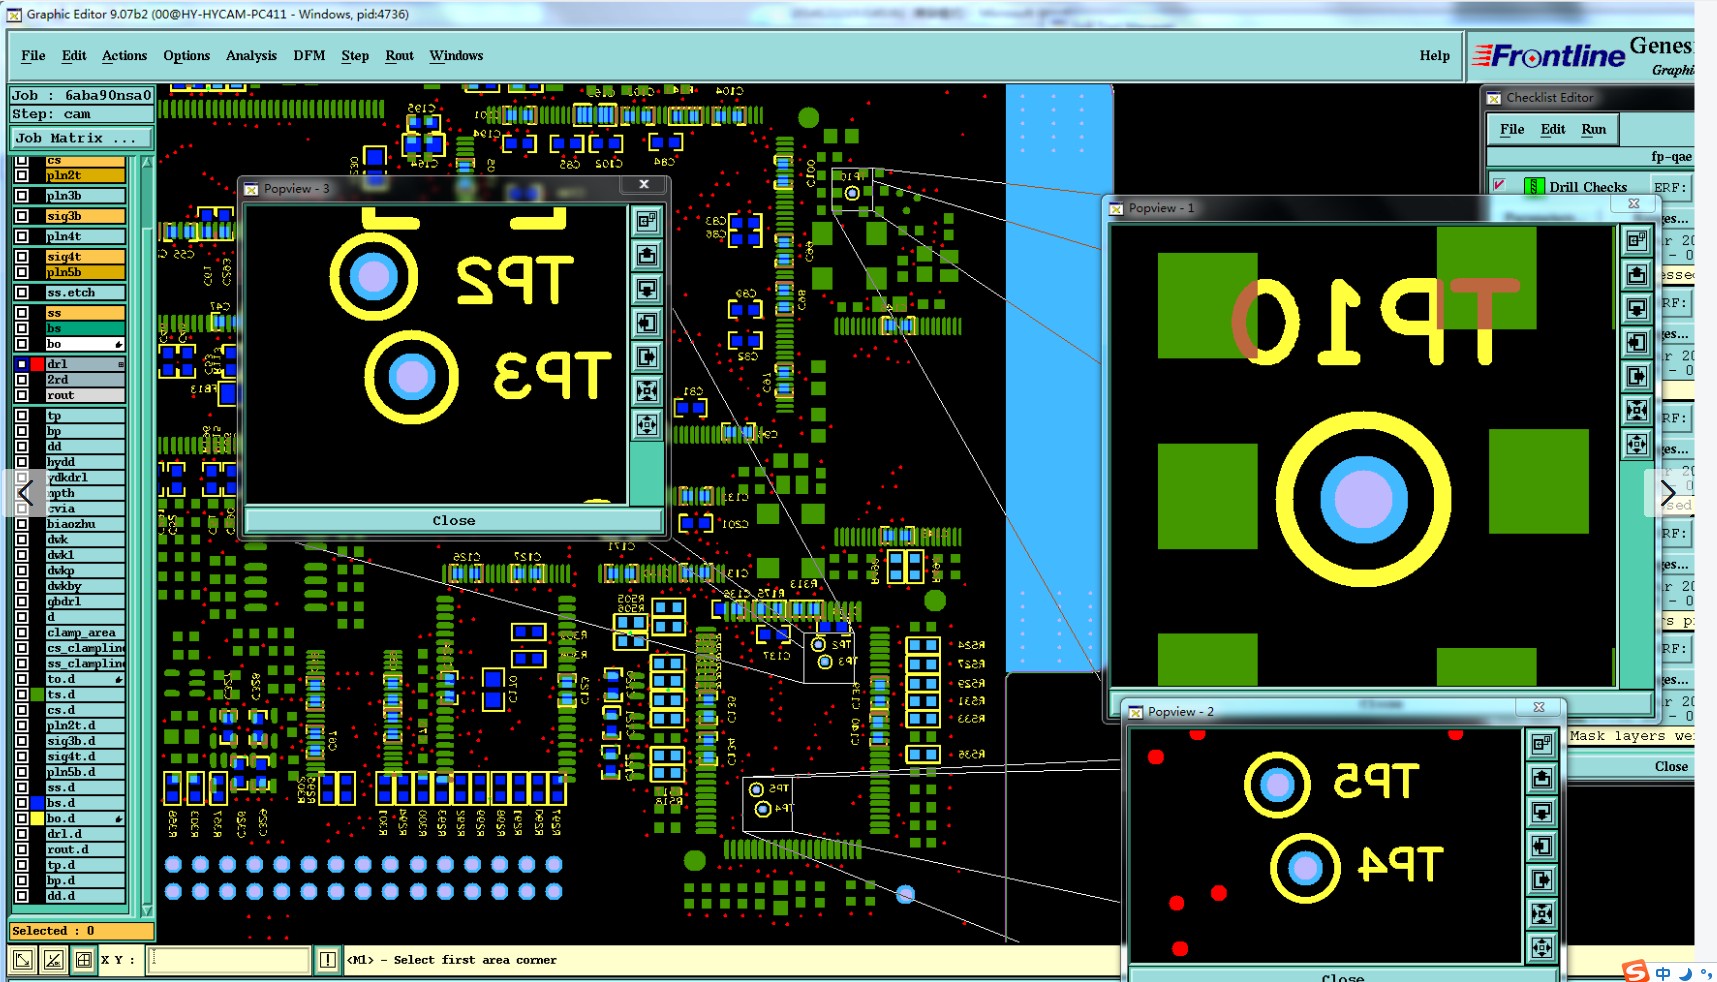Toggle the Drill Checks checkbox in Checklist Editor

coord(1500,186)
